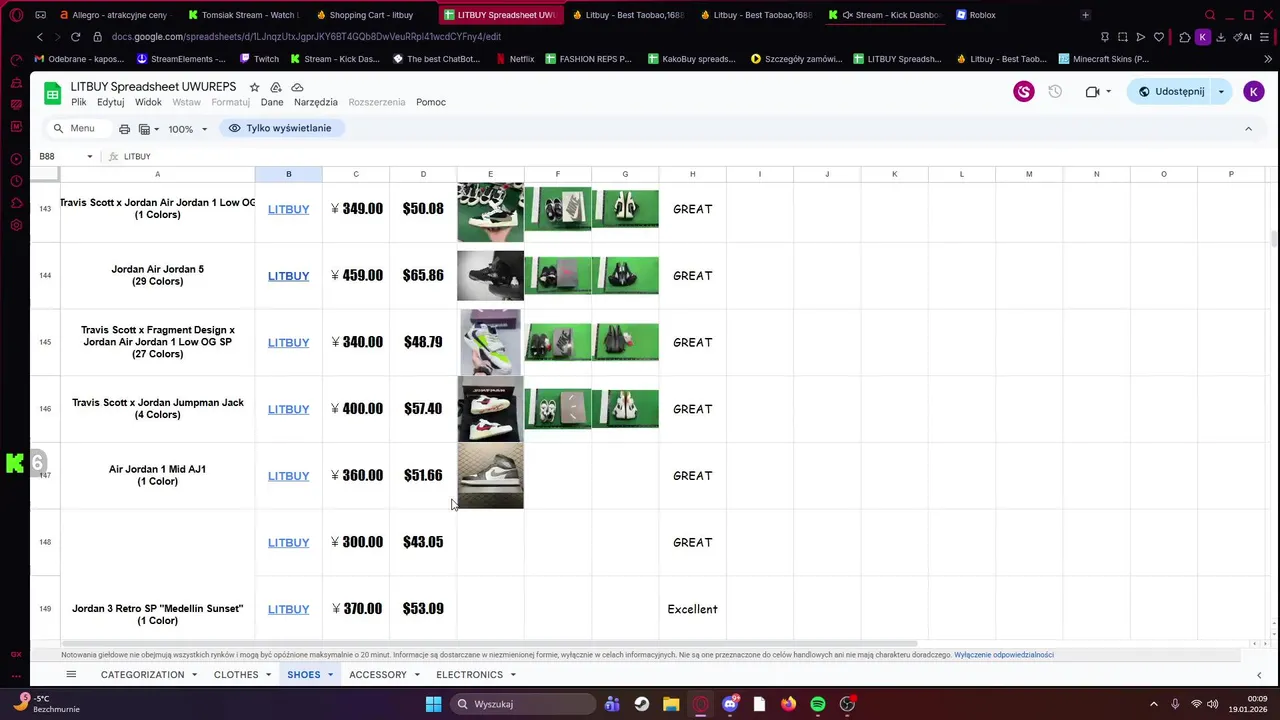Click the Wyszukaj taskbar search box
The width and height of the screenshot is (1280, 720).
[x=521, y=704]
